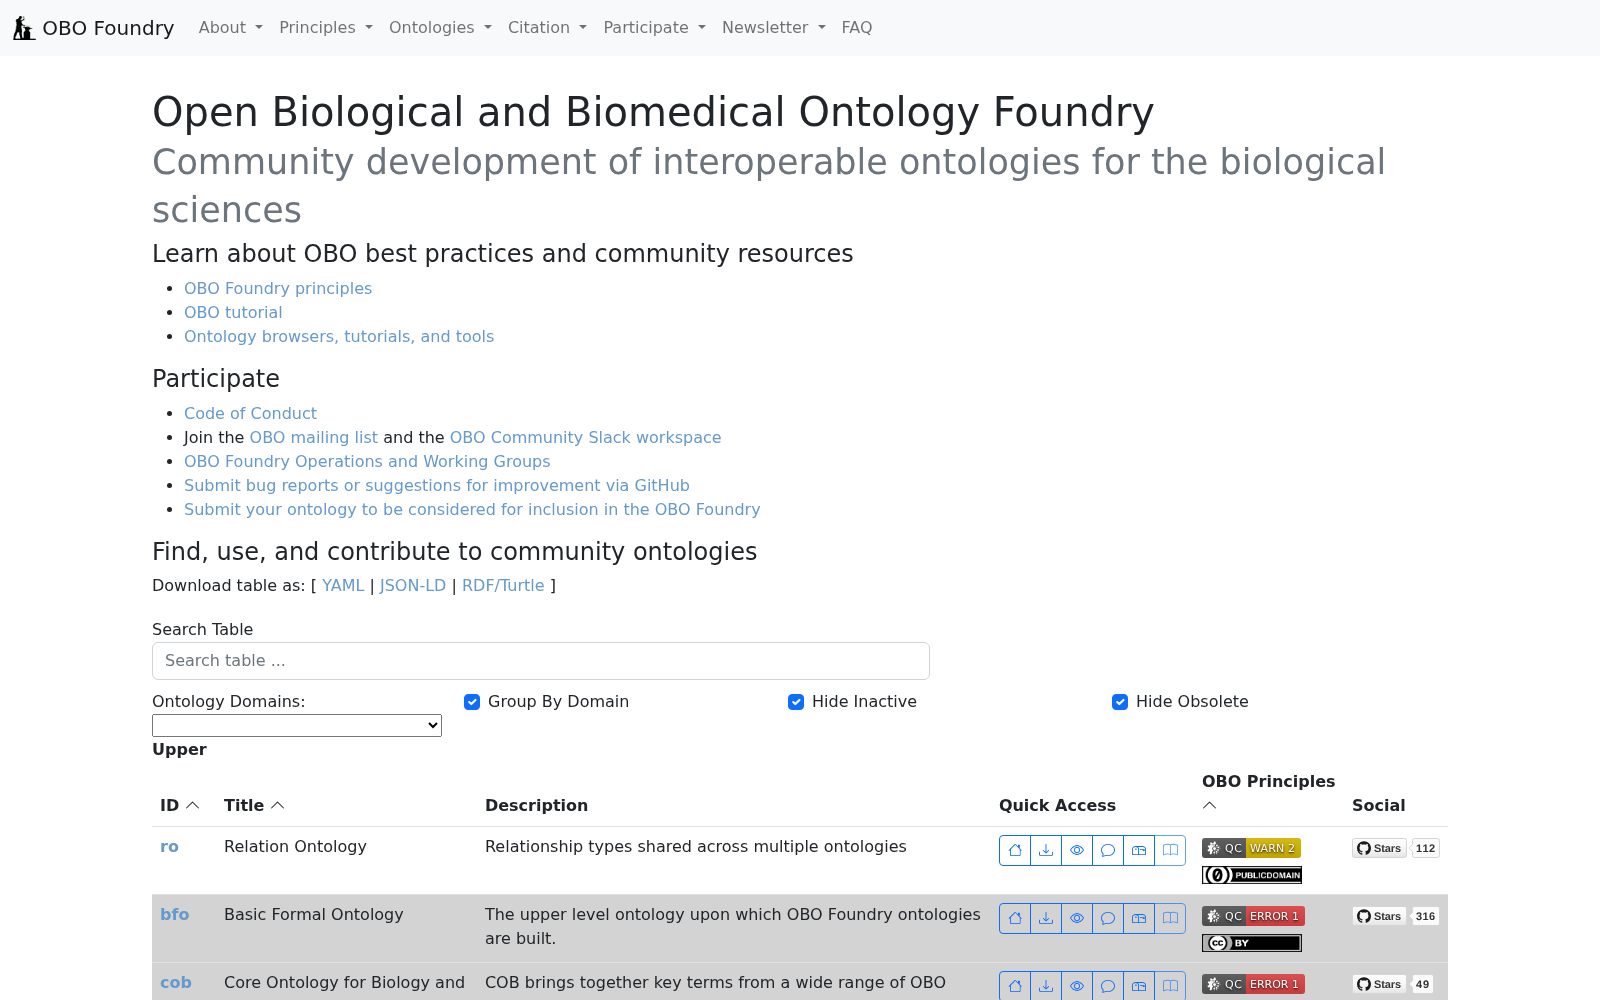Open the bfo ontology ID link
This screenshot has height=1000, width=1600.
(x=174, y=914)
